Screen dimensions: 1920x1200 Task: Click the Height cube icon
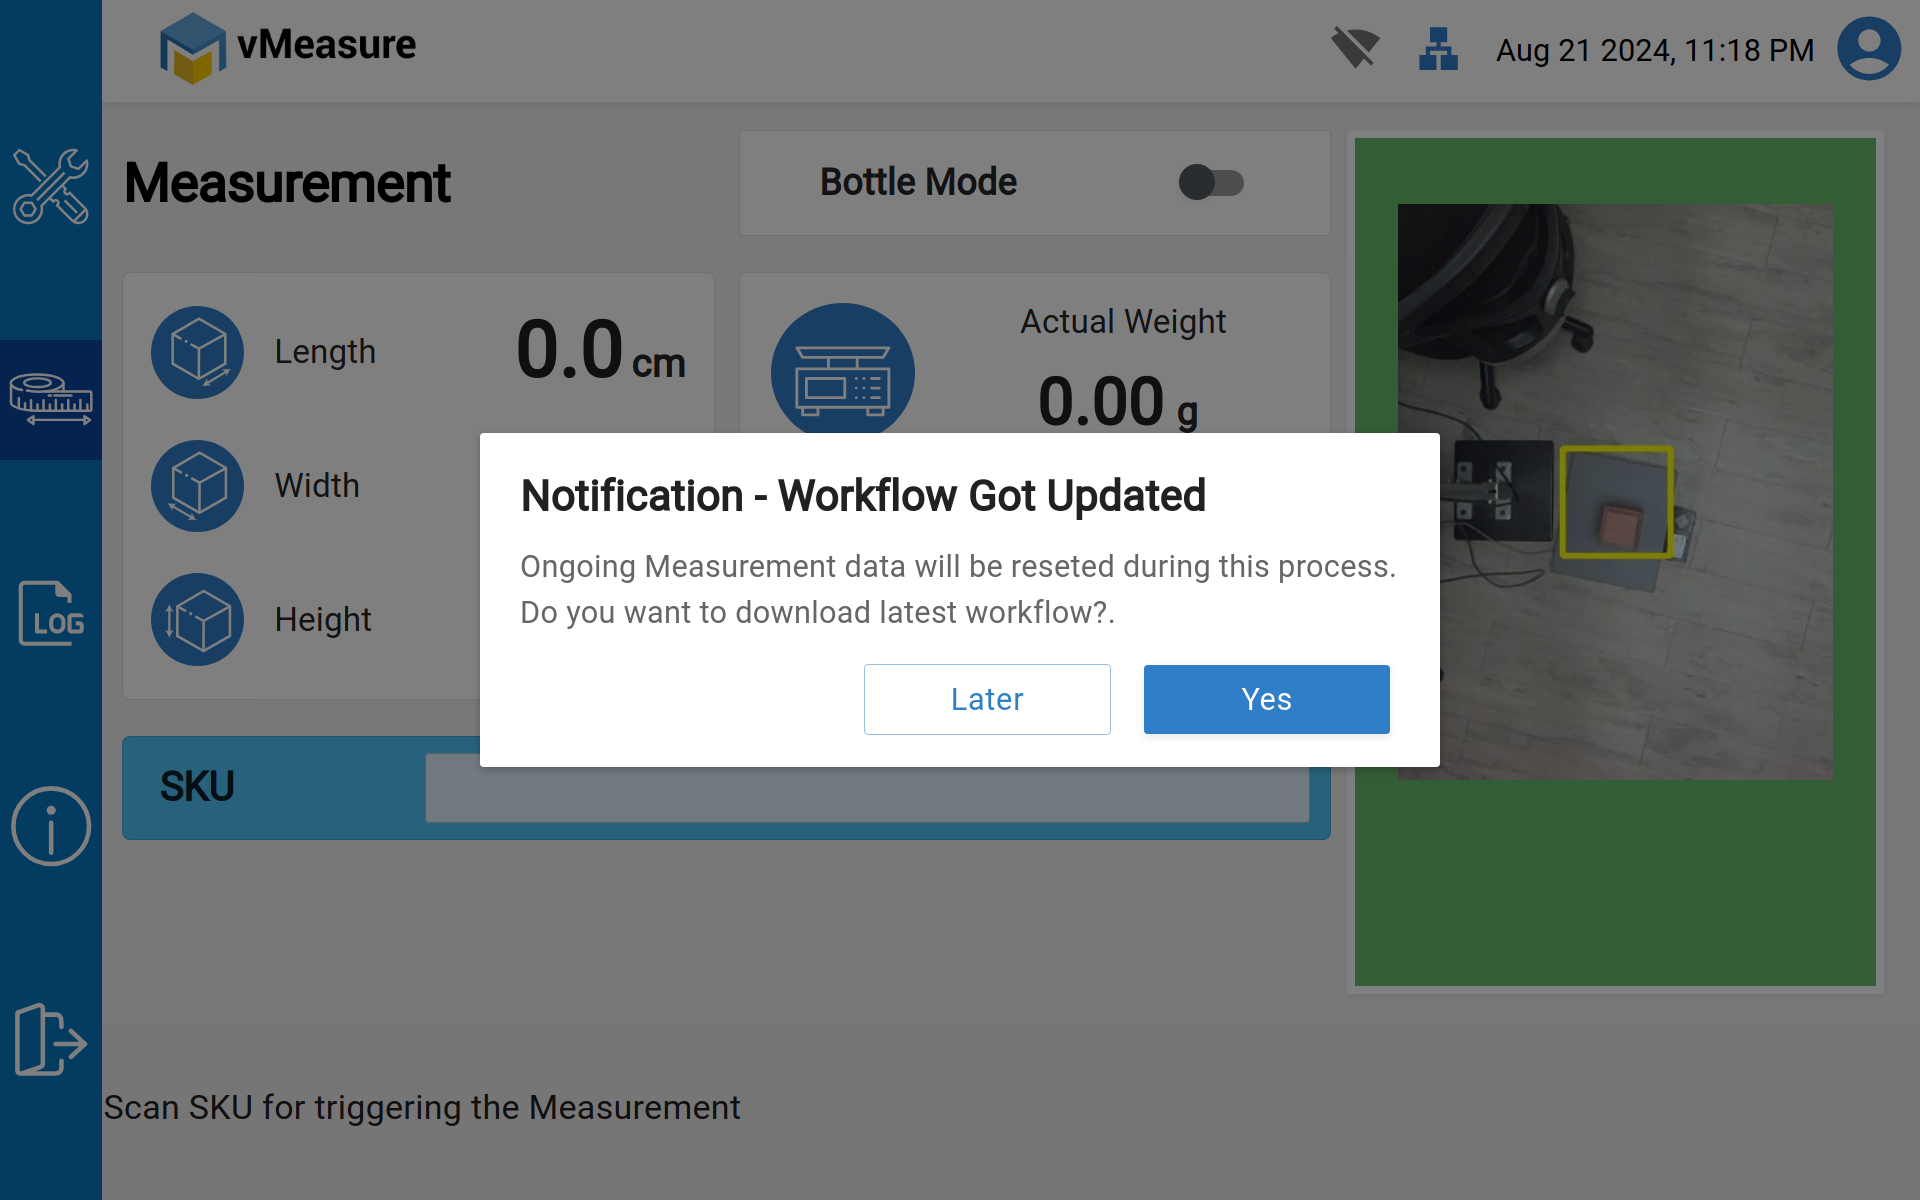point(198,619)
